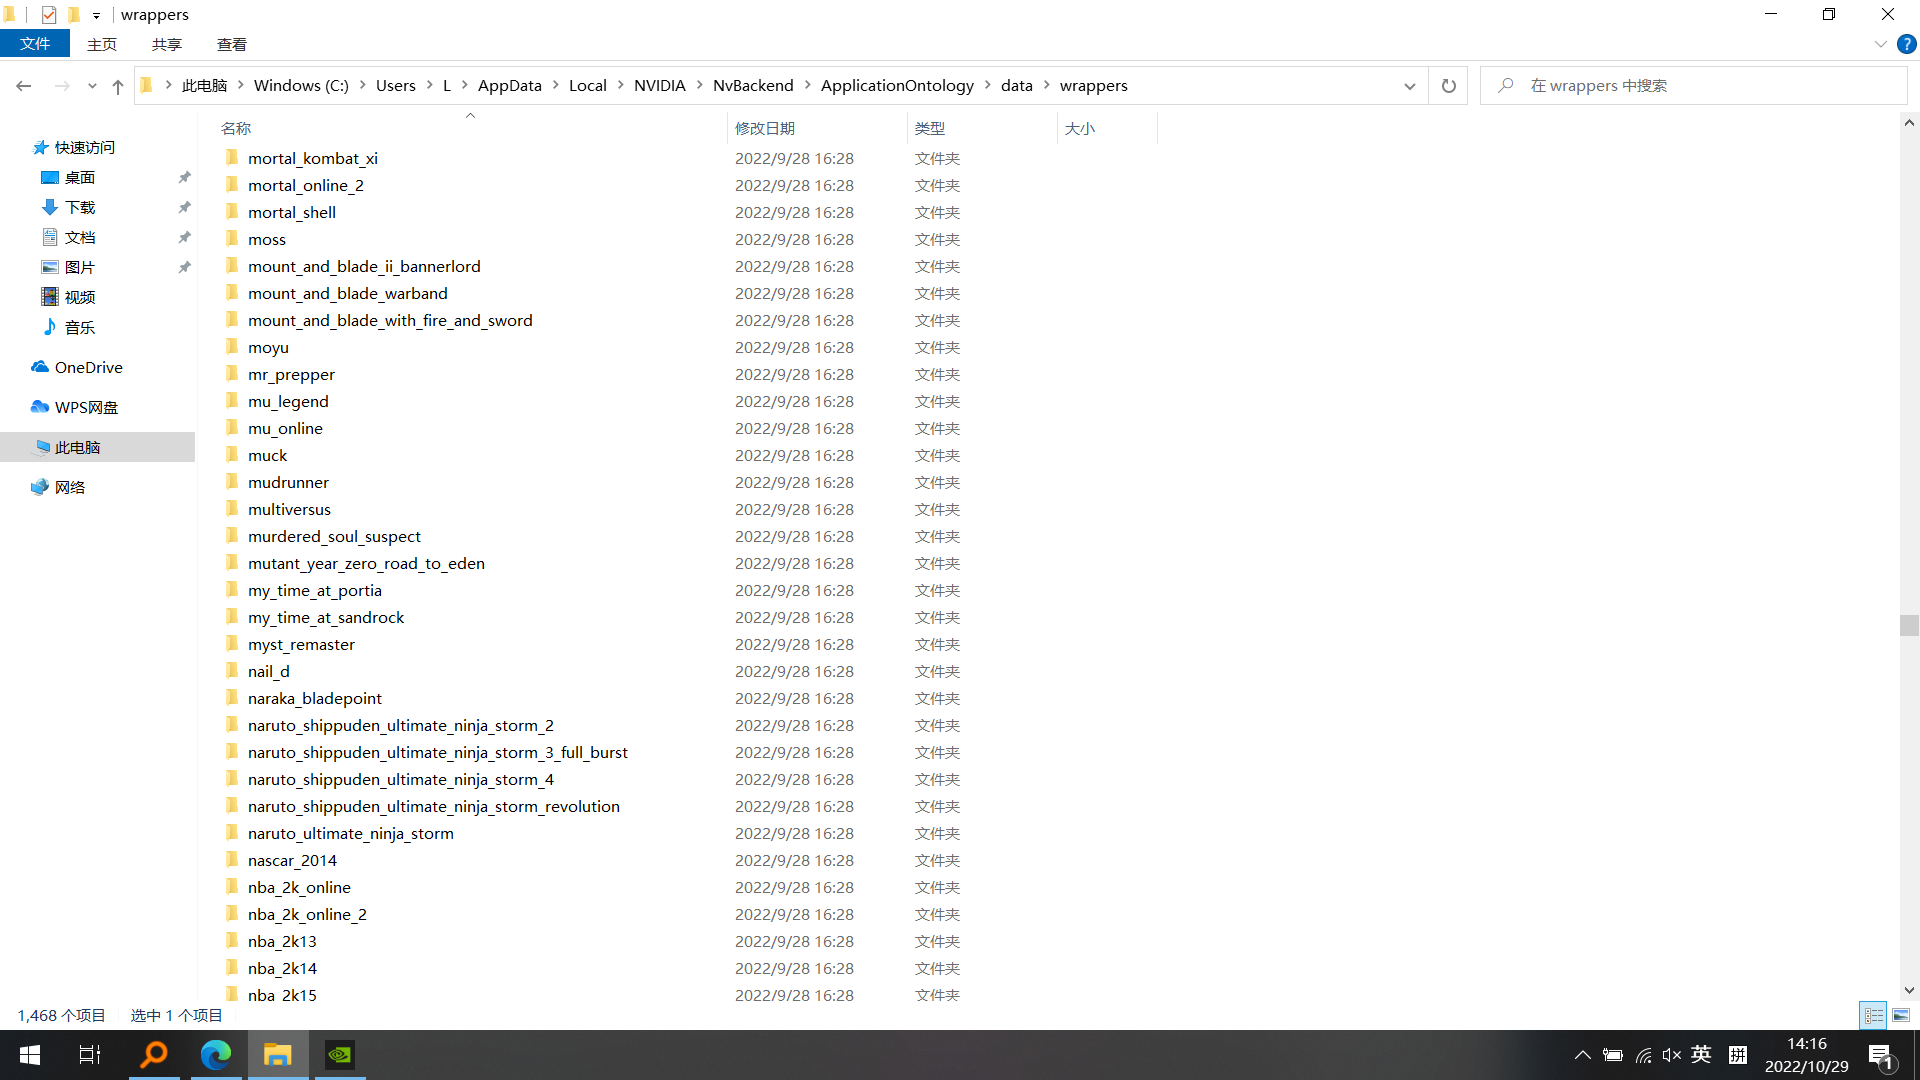
Task: Sort by the 名称 column header
Action: [470, 128]
